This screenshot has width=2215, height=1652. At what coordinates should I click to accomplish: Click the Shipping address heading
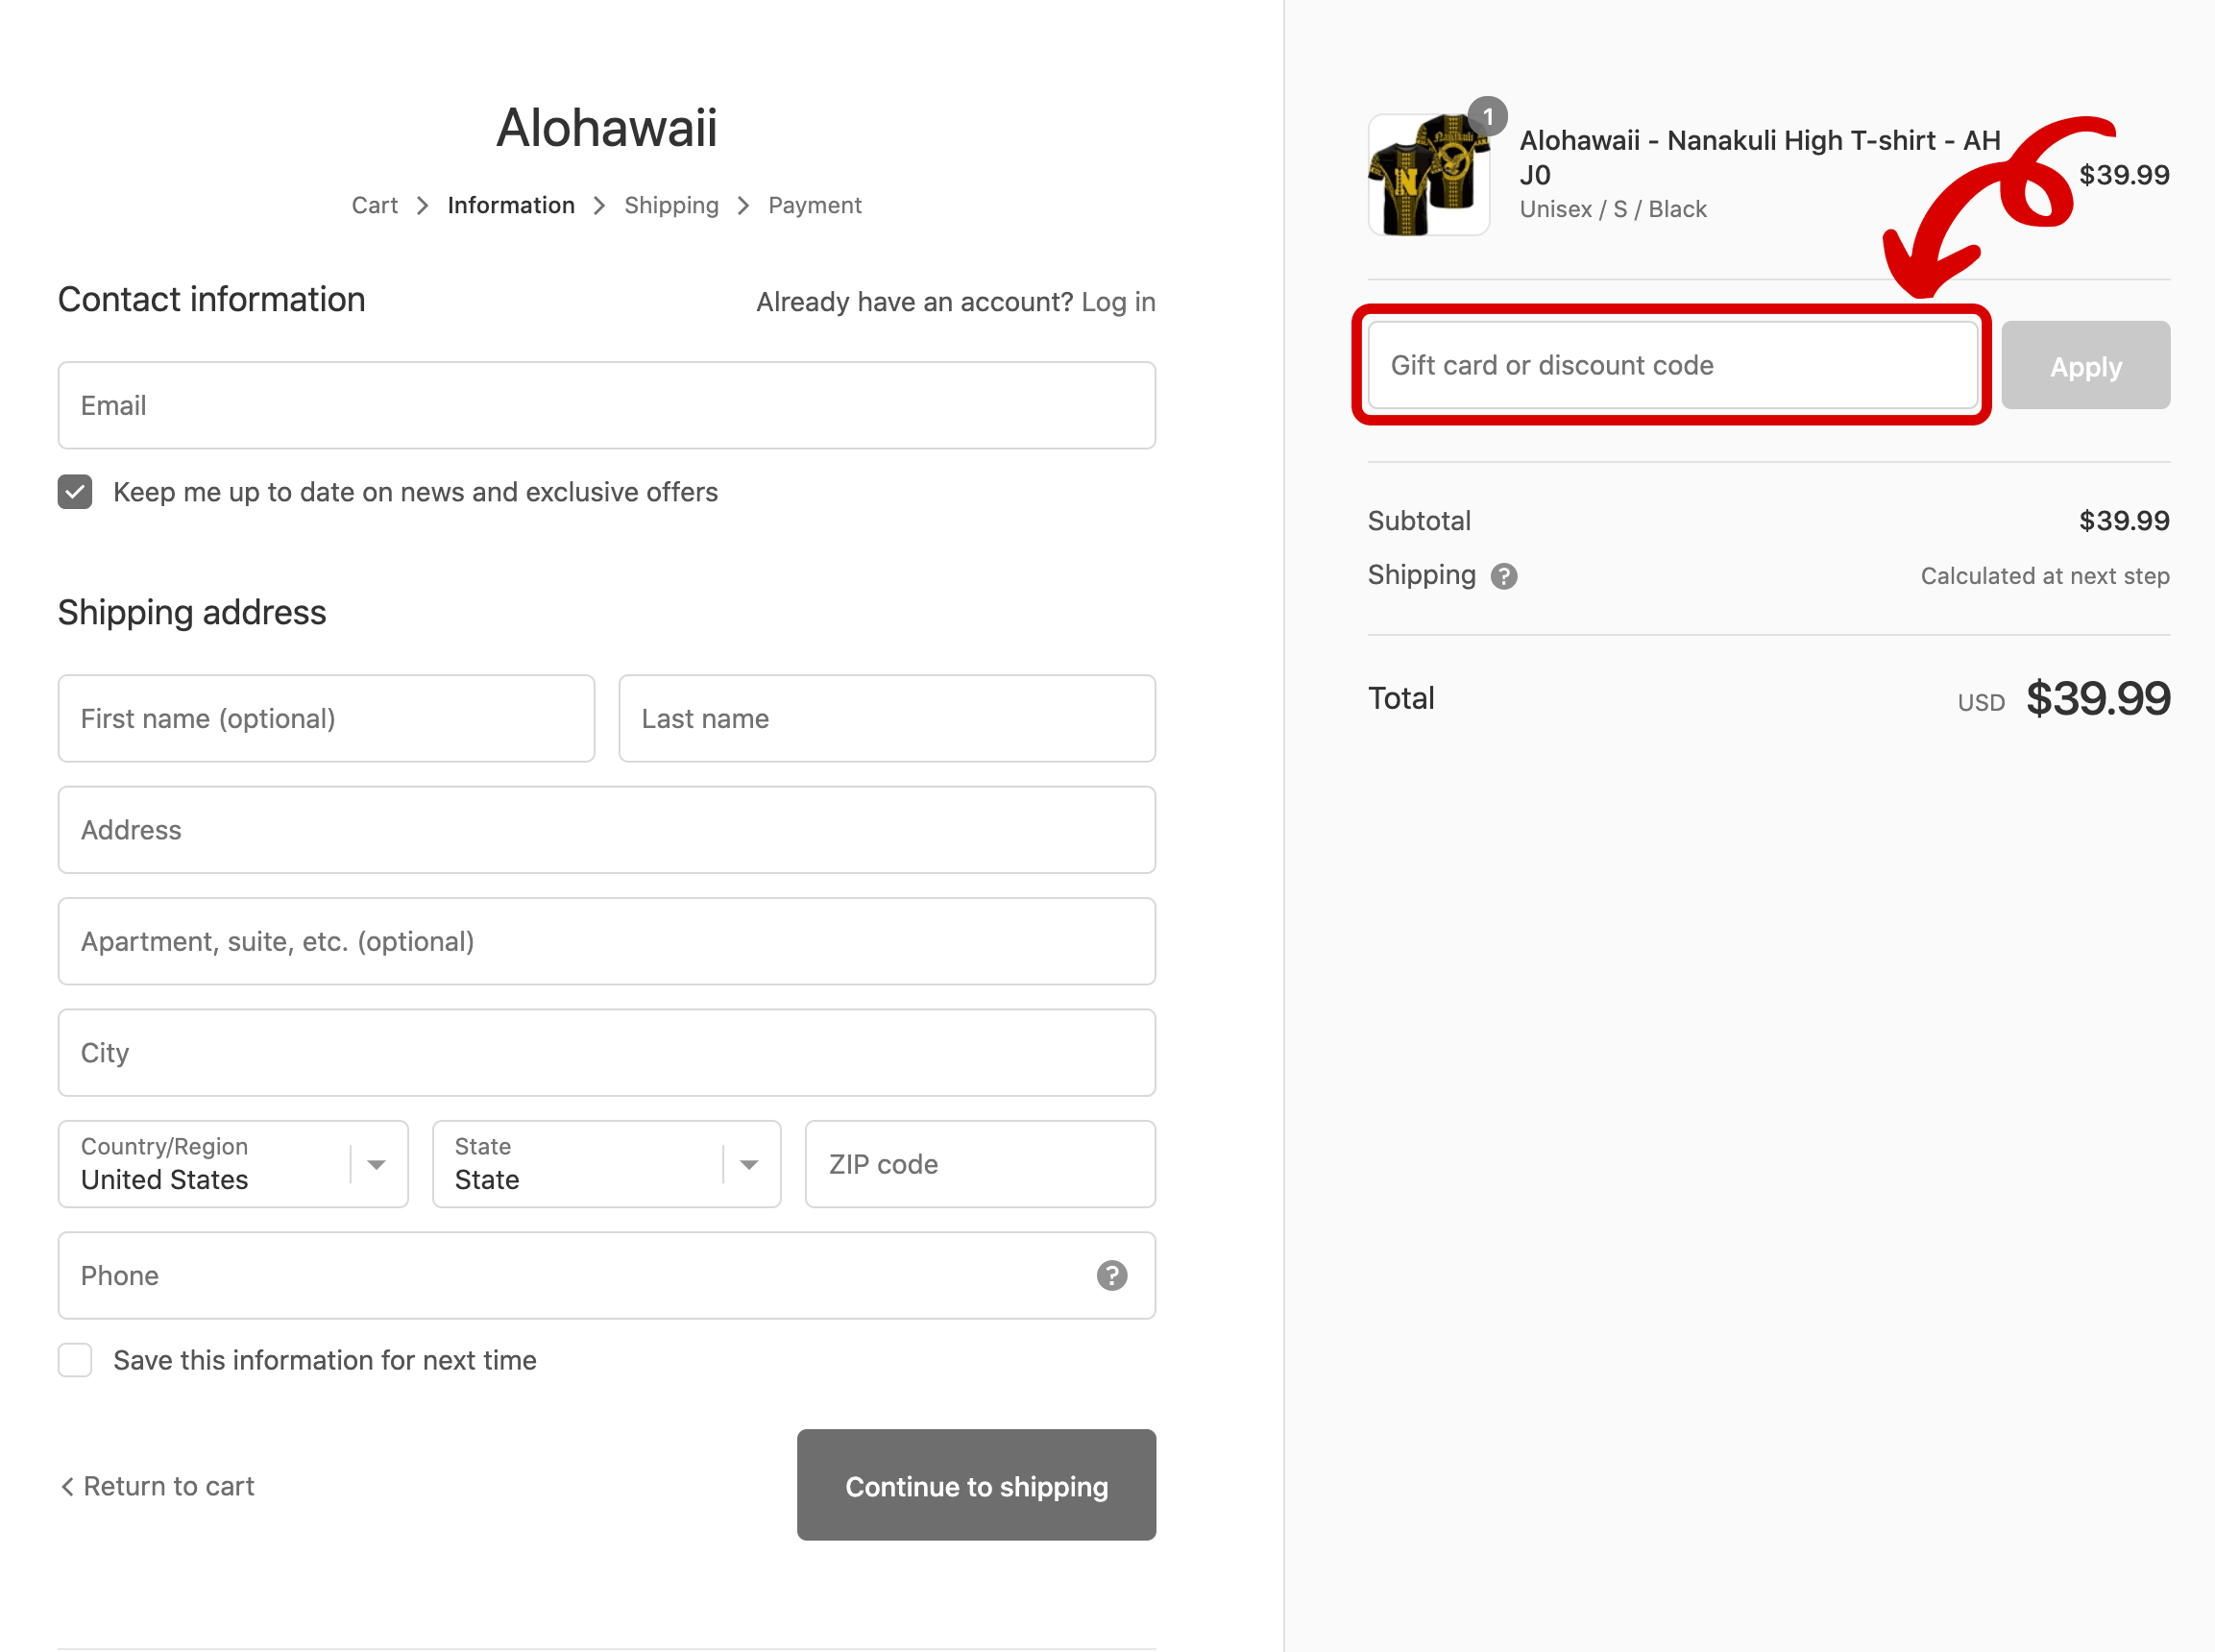click(192, 612)
